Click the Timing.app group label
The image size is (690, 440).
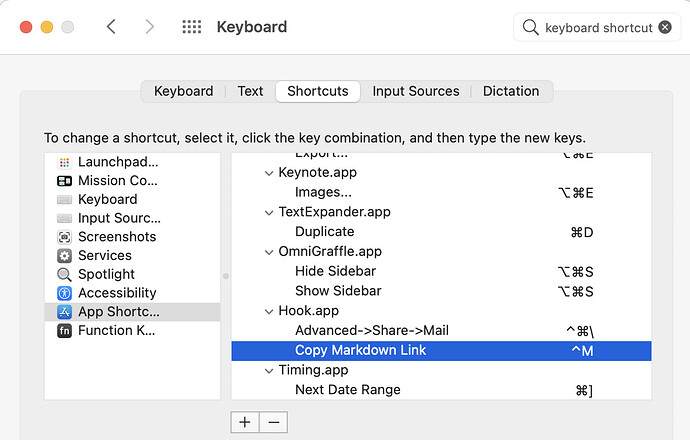coord(313,371)
